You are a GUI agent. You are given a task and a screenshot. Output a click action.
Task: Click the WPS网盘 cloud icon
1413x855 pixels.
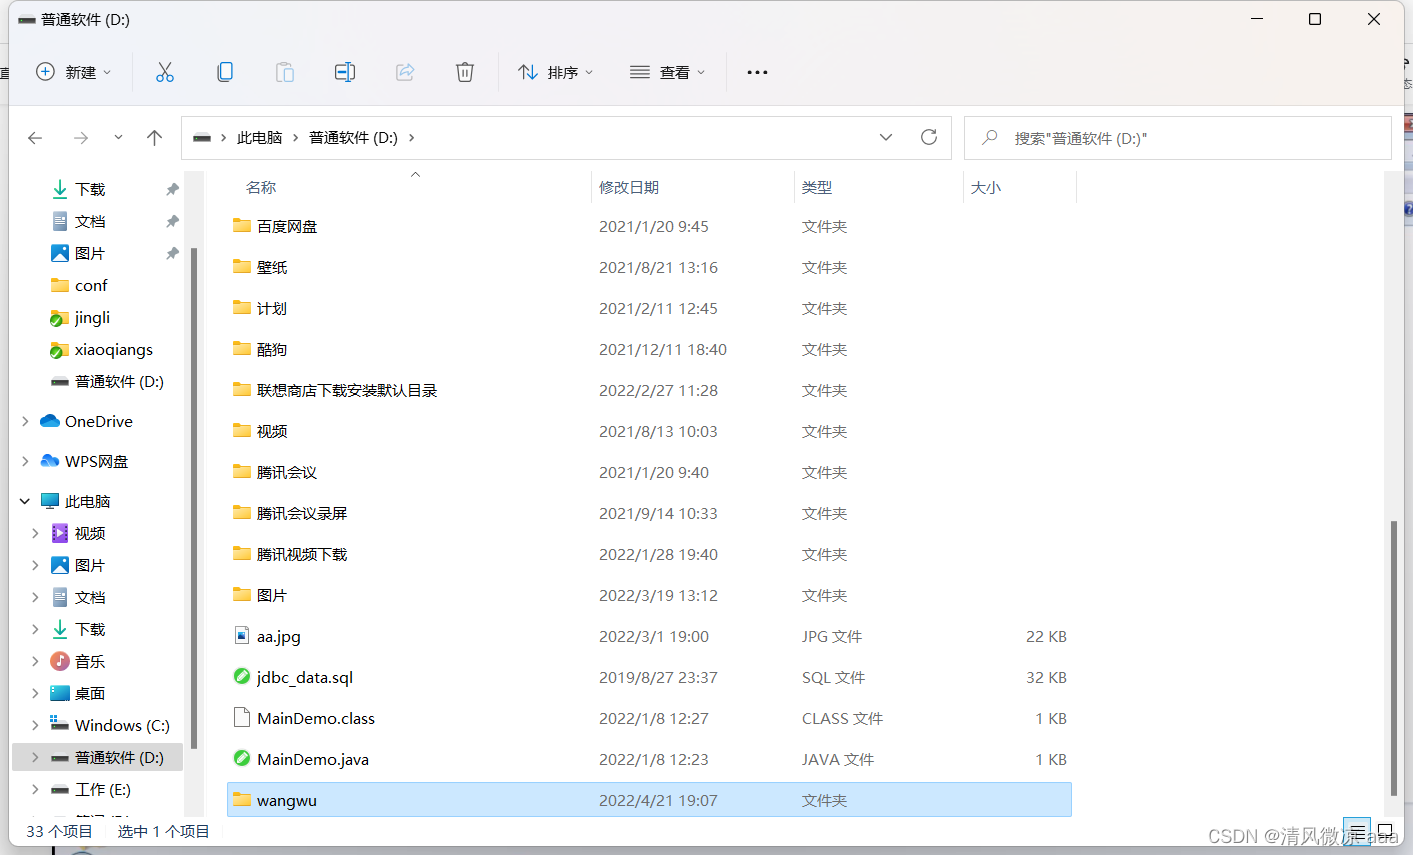50,461
